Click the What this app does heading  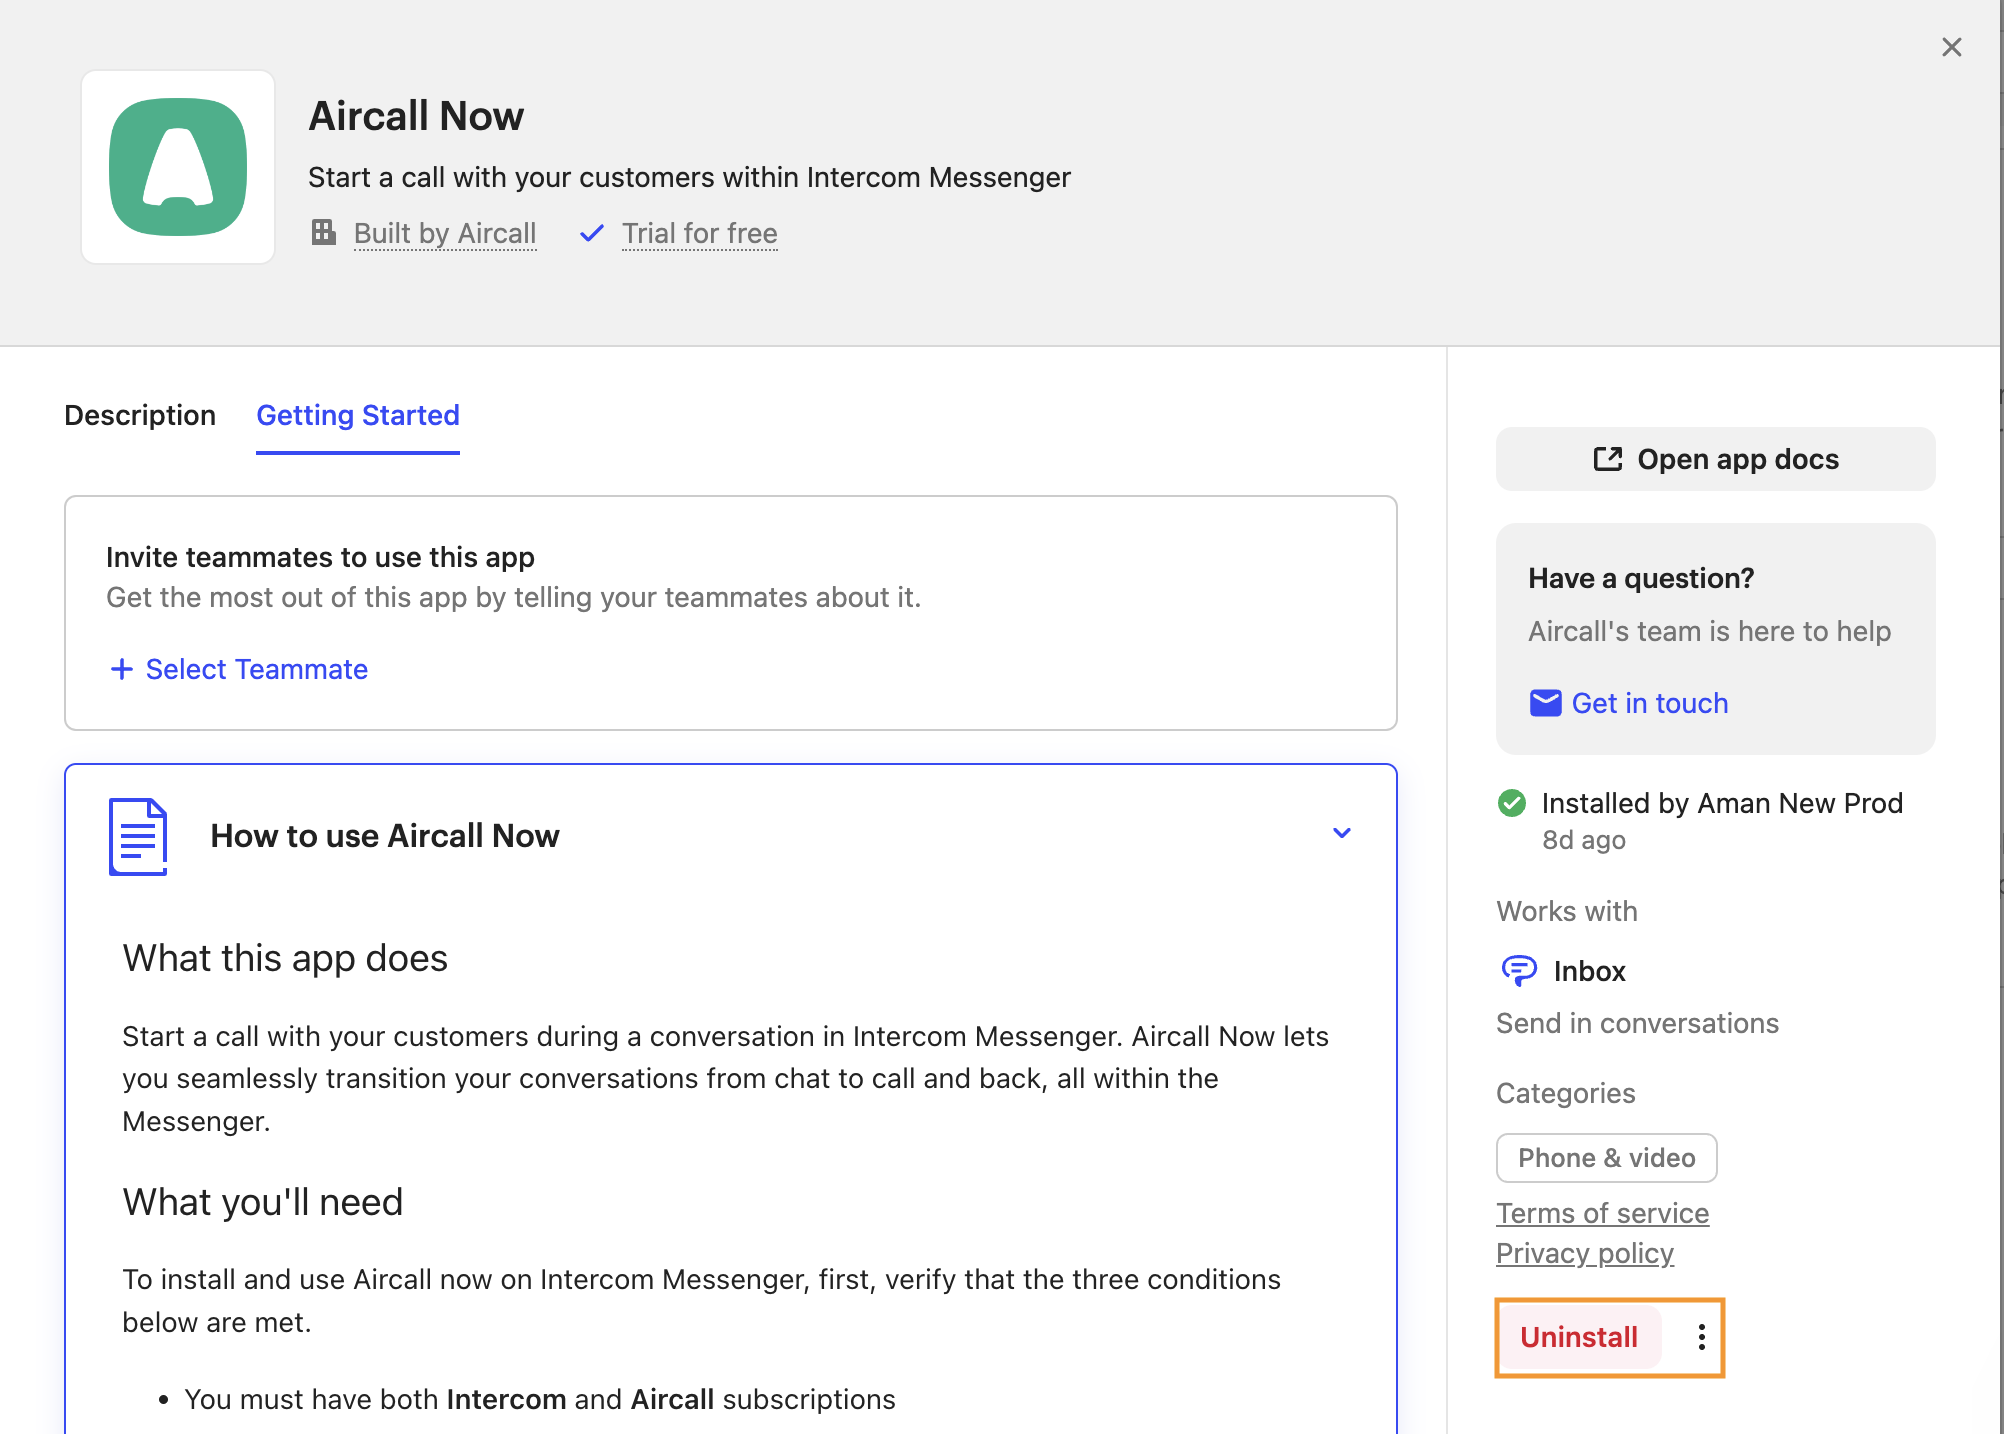pos(285,958)
